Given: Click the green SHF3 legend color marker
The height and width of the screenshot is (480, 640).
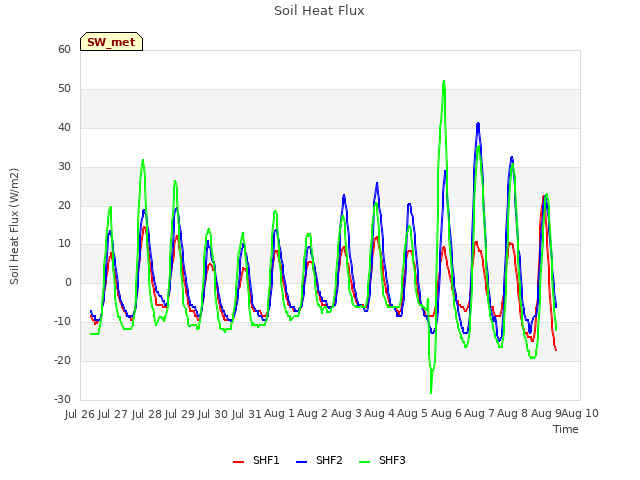Looking at the screenshot, I should [364, 462].
